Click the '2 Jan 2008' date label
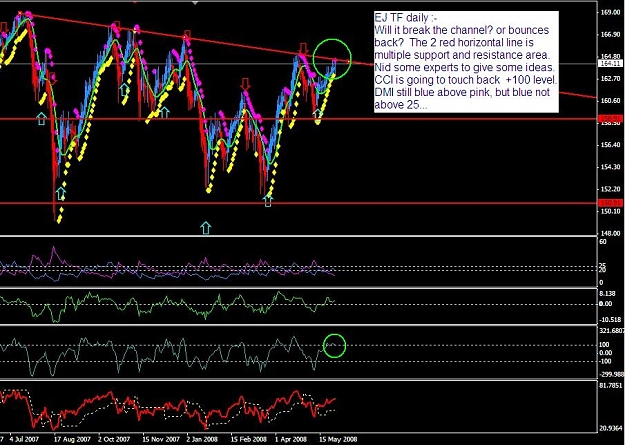Viewport: 625px width, 445px height. coord(202,439)
